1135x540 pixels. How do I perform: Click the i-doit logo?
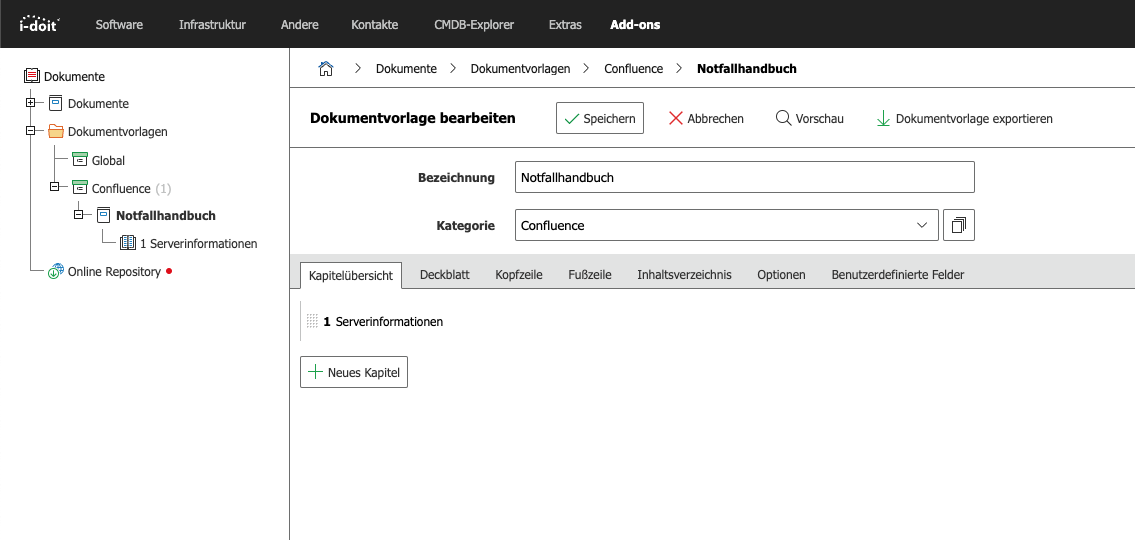point(39,24)
